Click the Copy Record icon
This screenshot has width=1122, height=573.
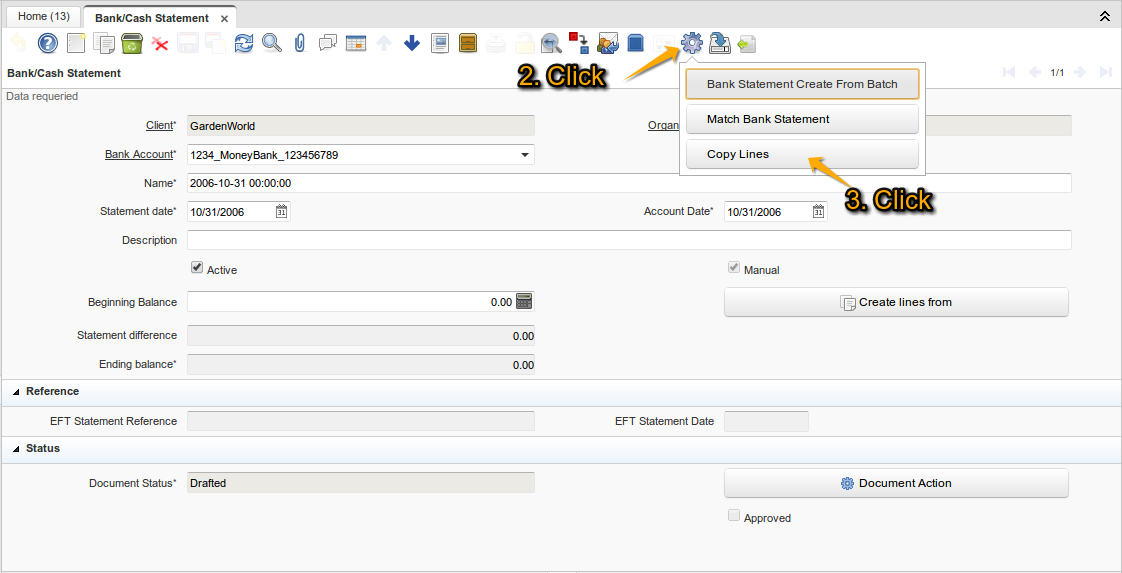click(104, 44)
